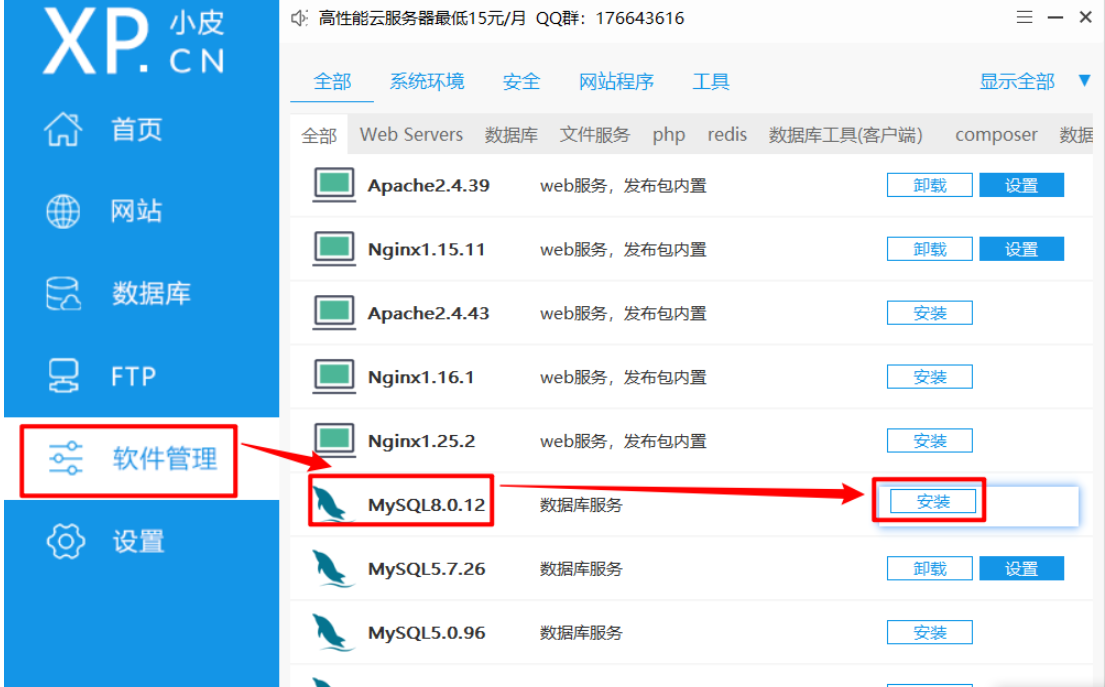
Task: Install MySQL8.0.12 via 安装 button
Action: pyautogui.click(x=933, y=502)
